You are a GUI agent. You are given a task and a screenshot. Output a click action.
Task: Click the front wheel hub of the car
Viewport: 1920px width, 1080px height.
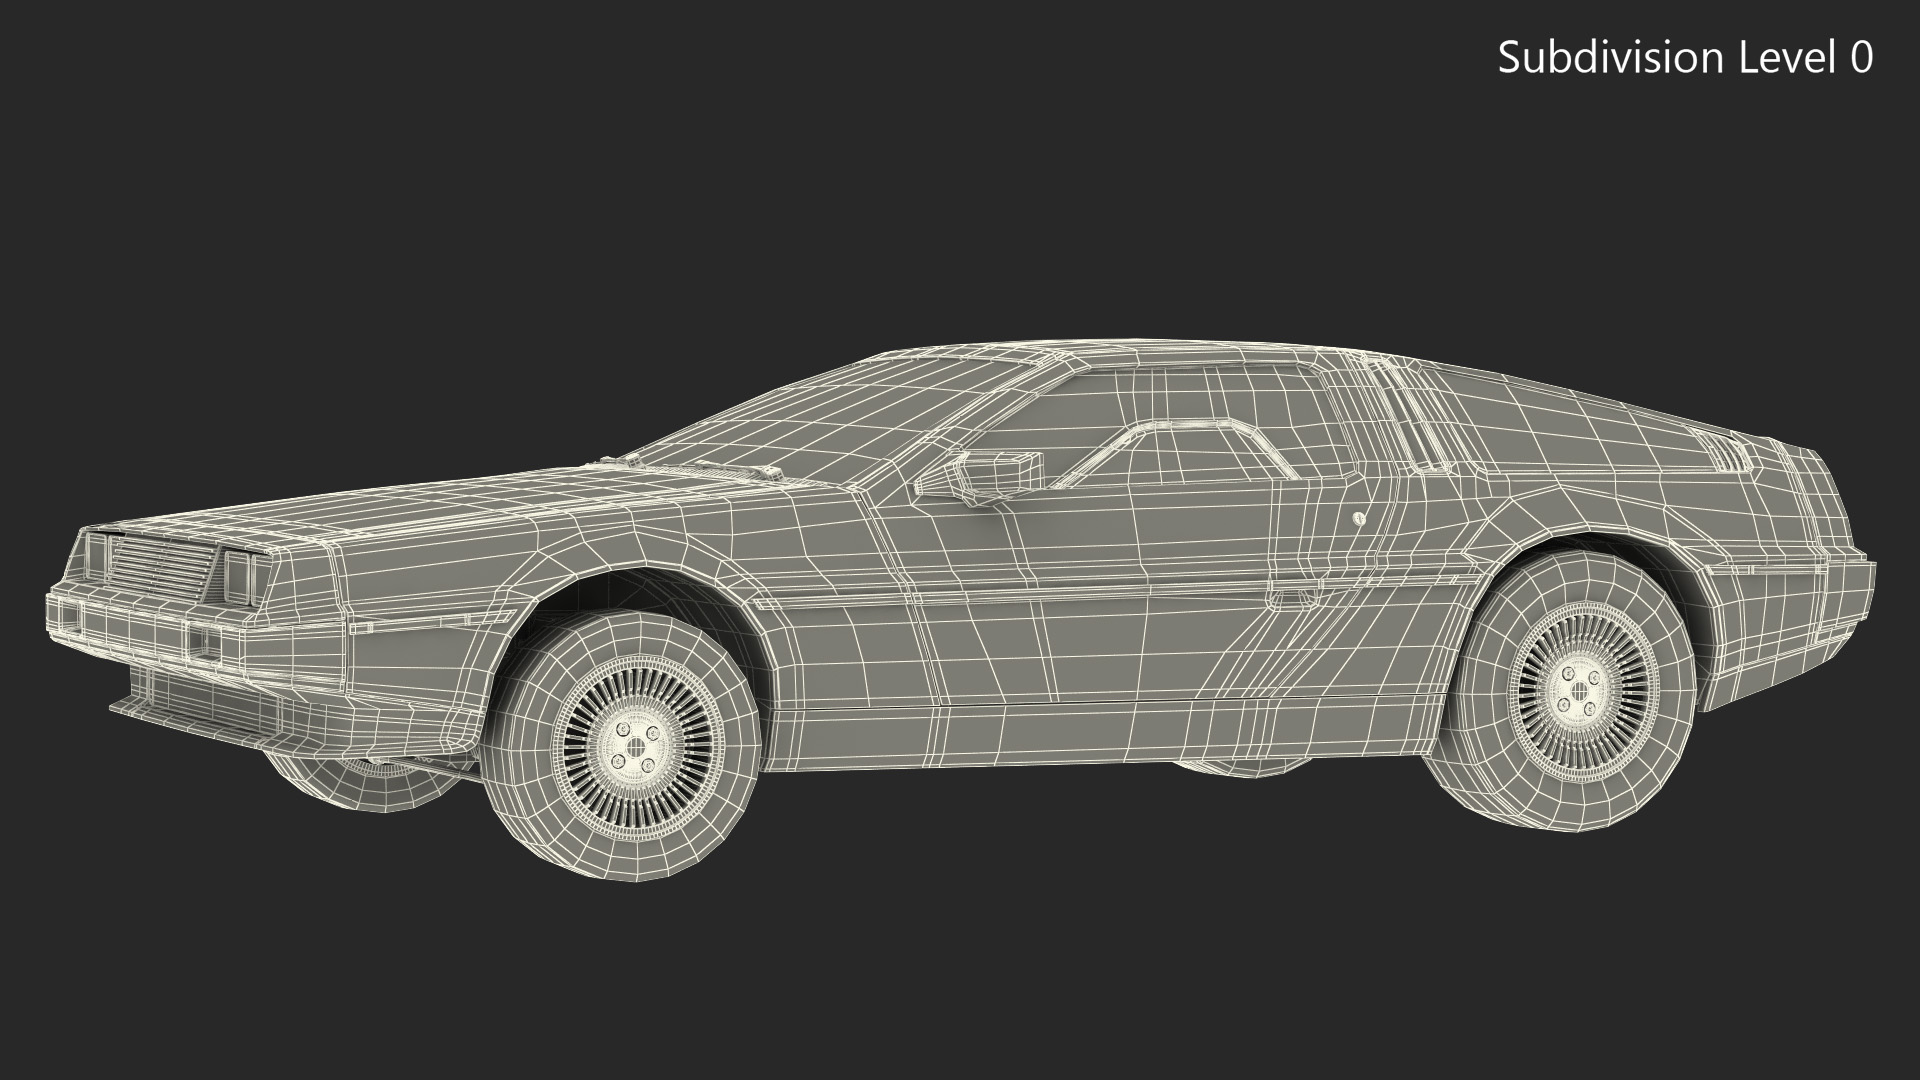point(638,749)
